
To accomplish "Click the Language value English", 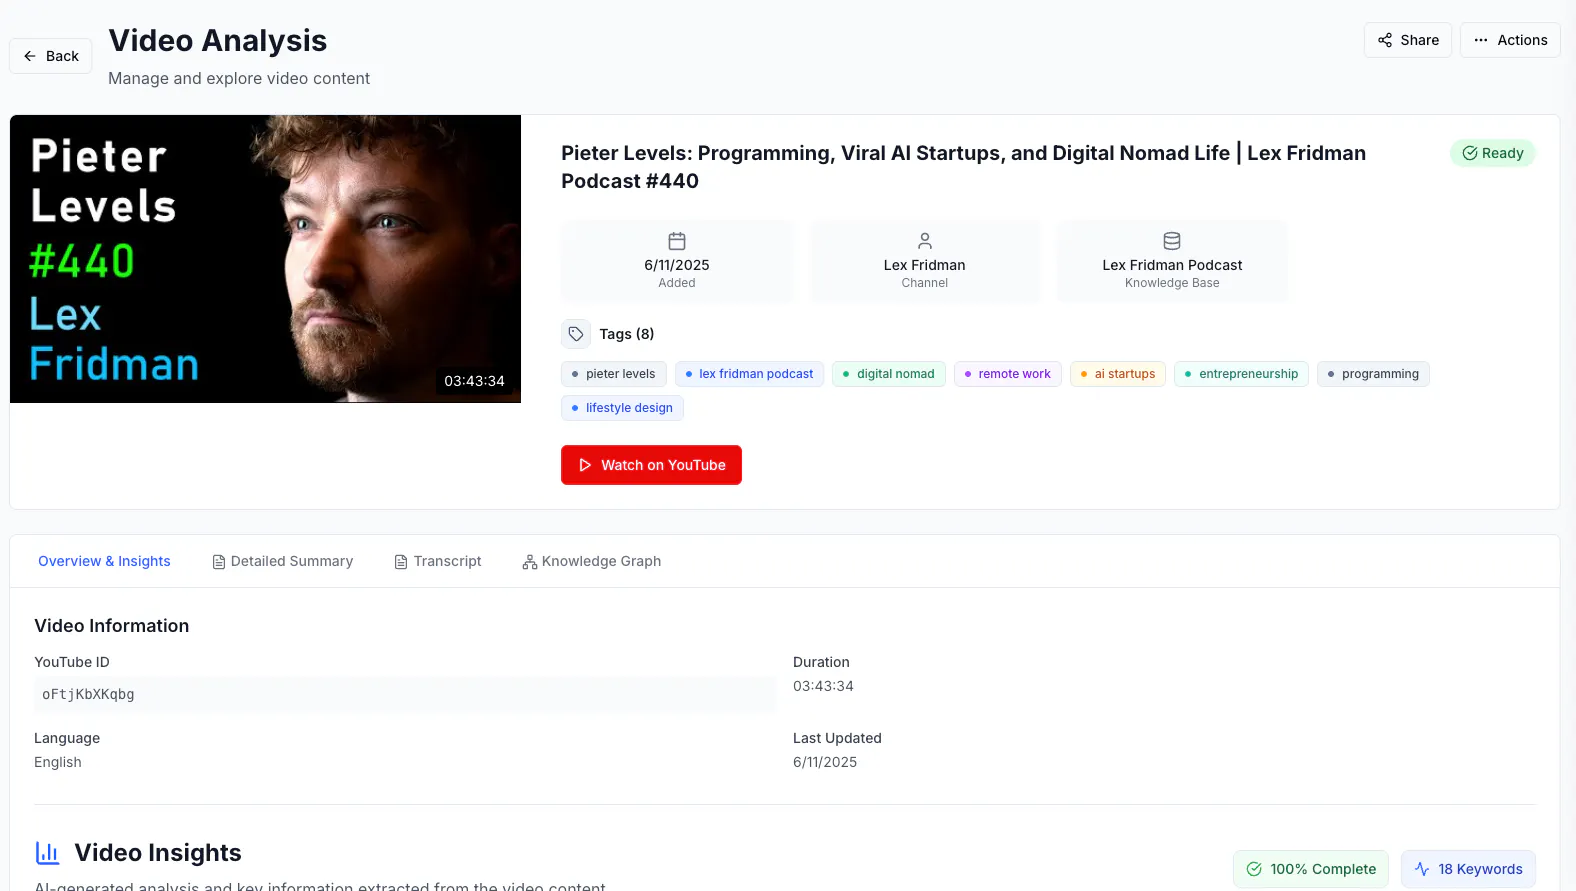I will click(58, 762).
